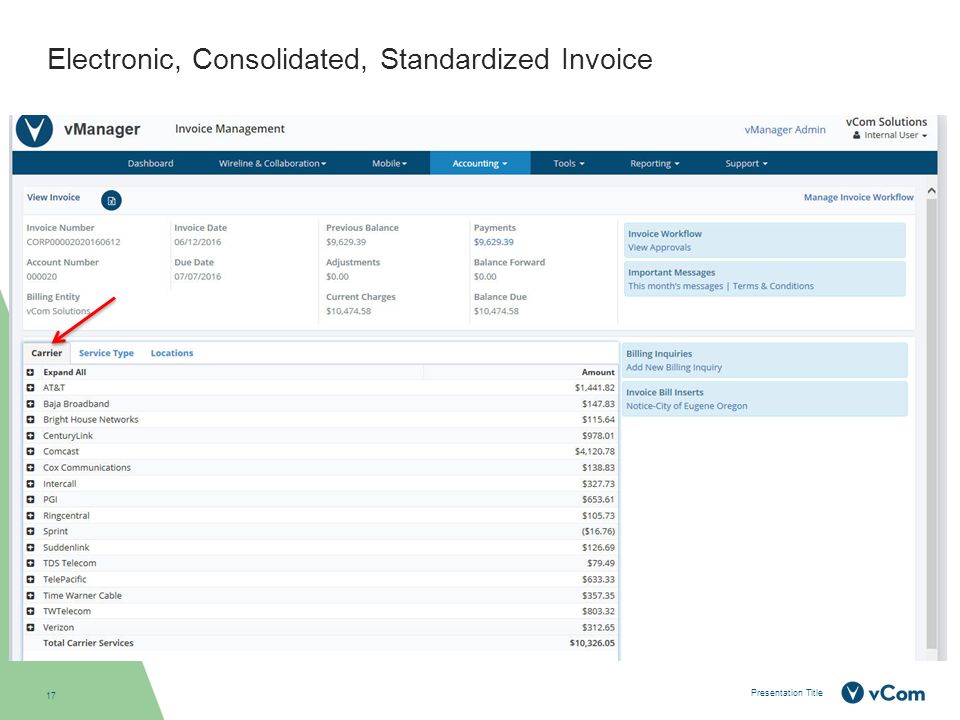
Task: Expand the Verizon carrier row
Action: (x=30, y=628)
